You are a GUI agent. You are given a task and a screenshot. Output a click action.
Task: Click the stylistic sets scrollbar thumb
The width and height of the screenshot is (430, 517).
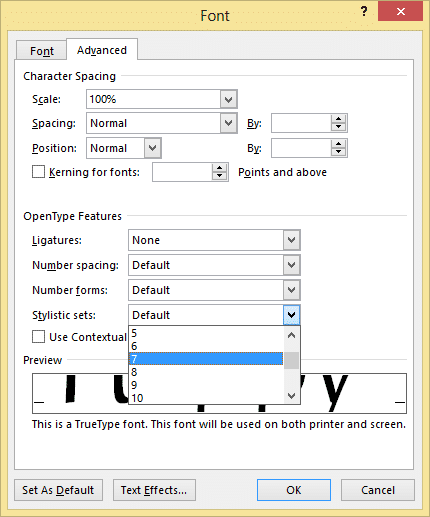(292, 360)
